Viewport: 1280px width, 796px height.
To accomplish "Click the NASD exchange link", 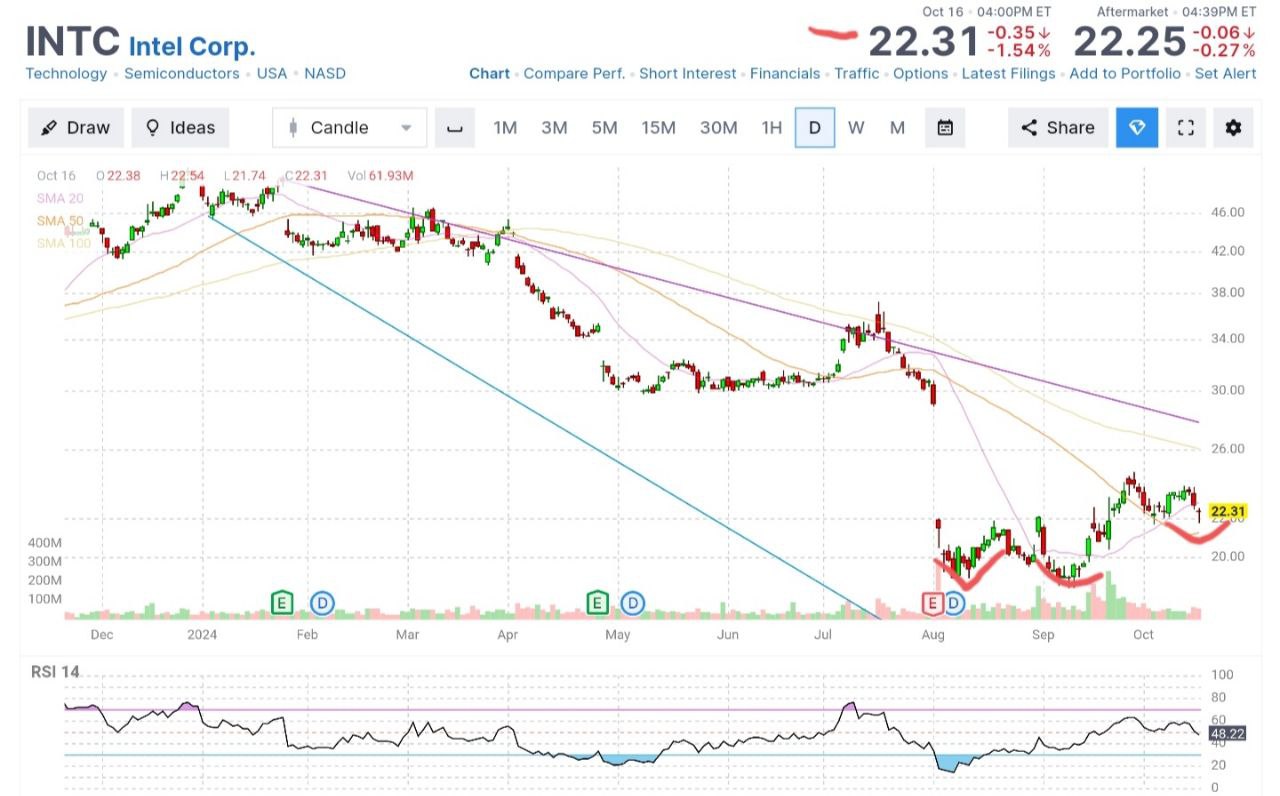I will (x=325, y=74).
